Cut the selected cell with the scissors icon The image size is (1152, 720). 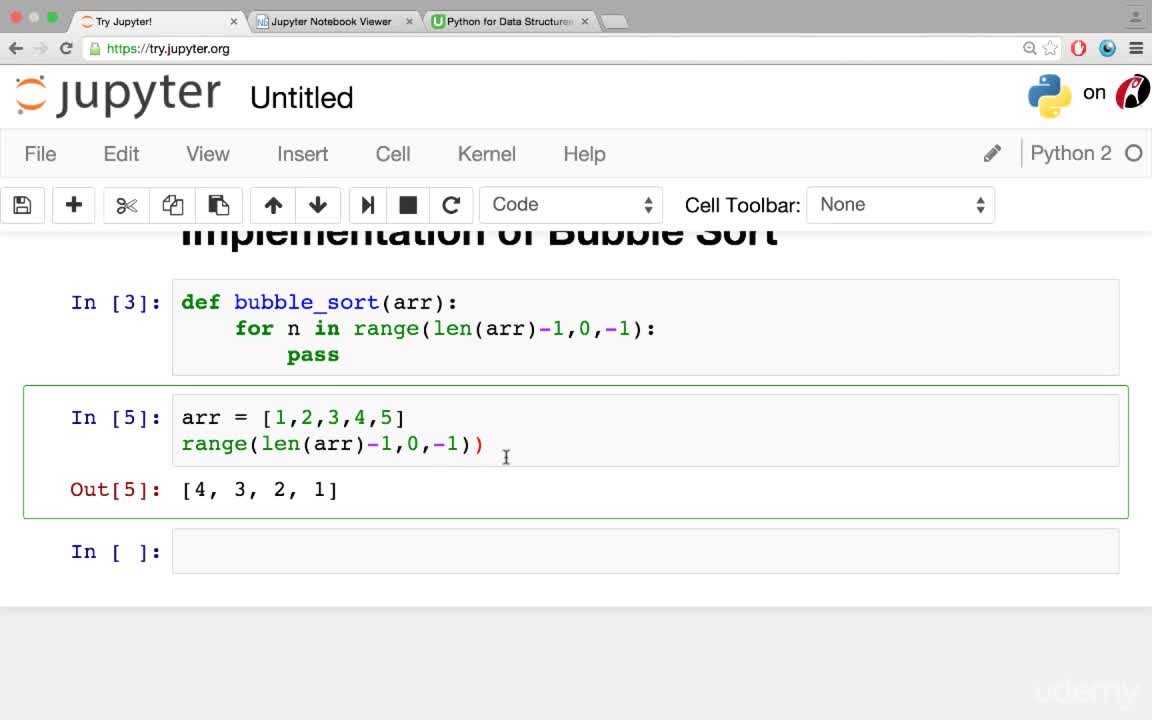tap(126, 205)
